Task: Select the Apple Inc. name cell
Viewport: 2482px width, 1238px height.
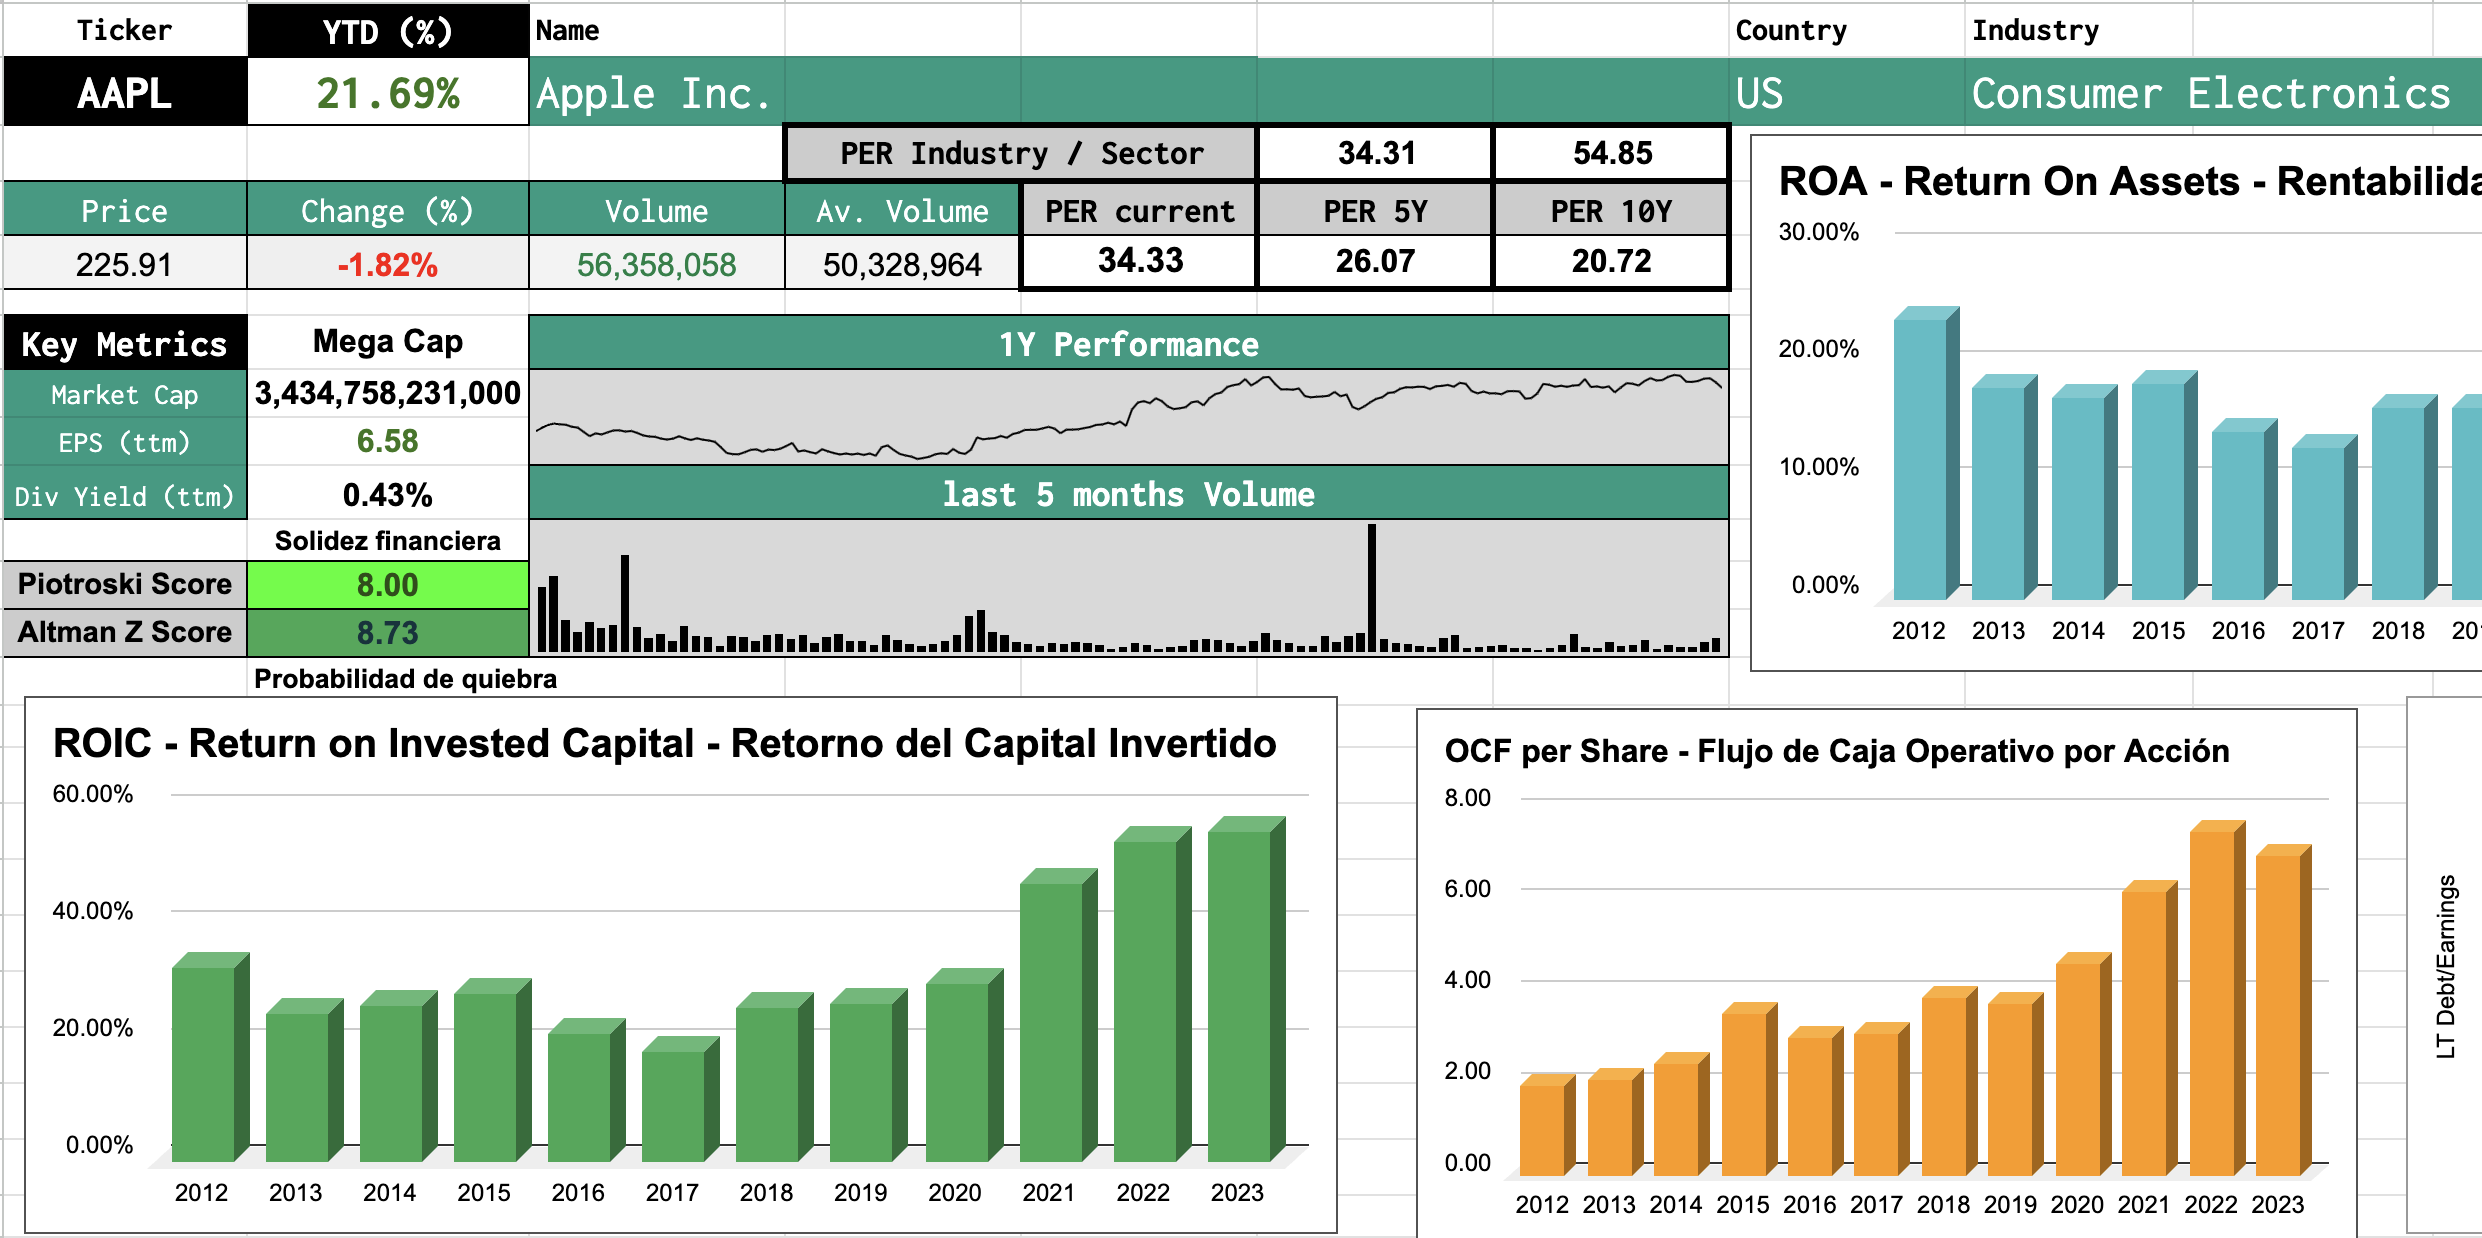Action: tap(656, 92)
